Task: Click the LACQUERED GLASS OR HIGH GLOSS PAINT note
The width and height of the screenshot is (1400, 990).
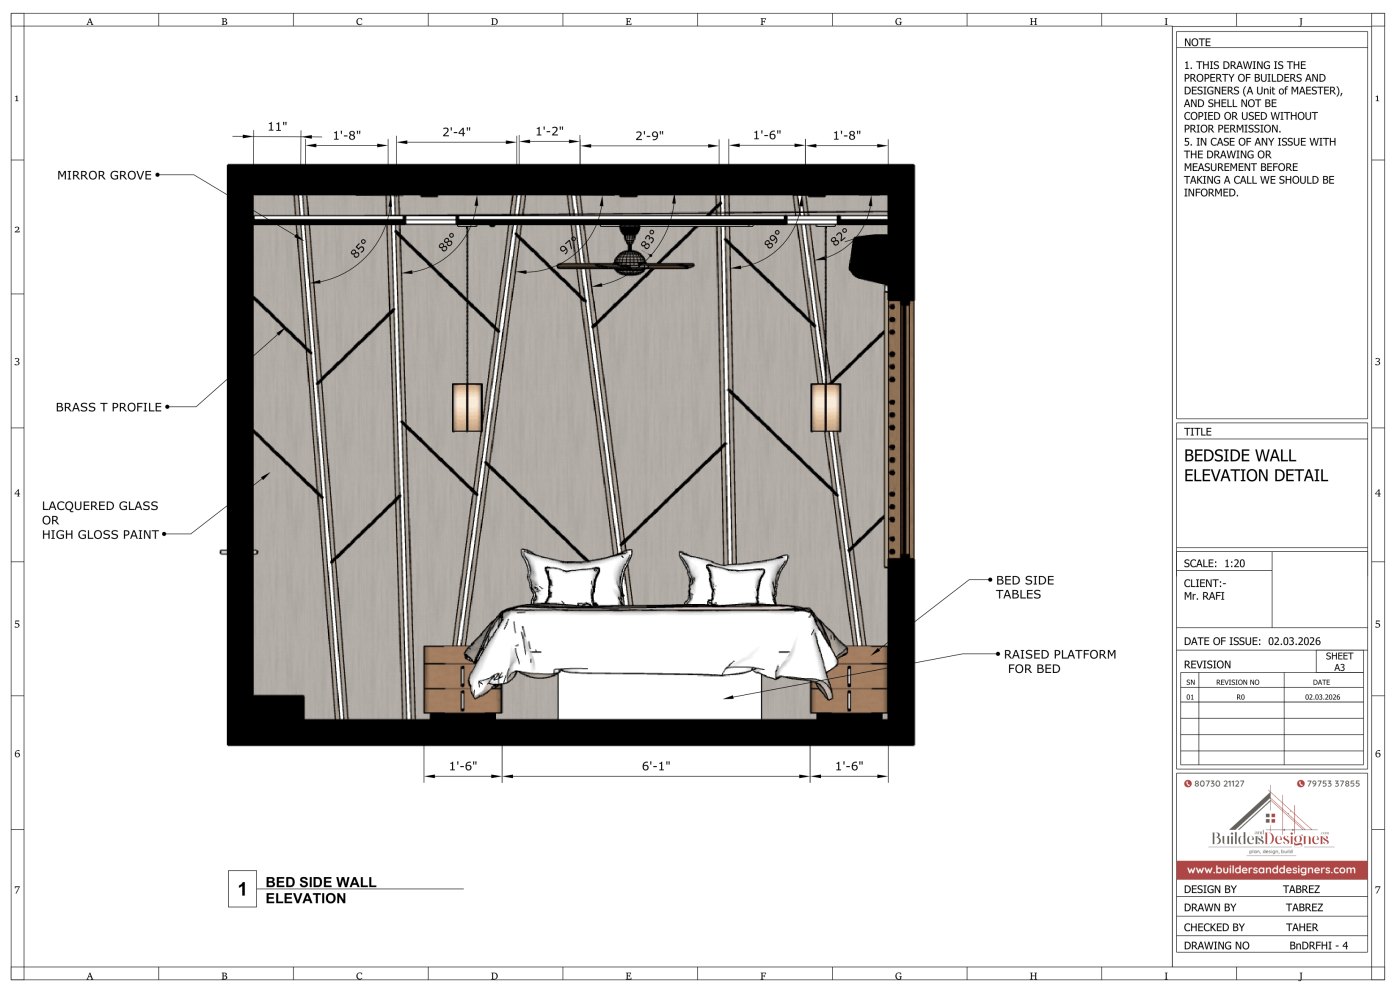Action: [100, 520]
